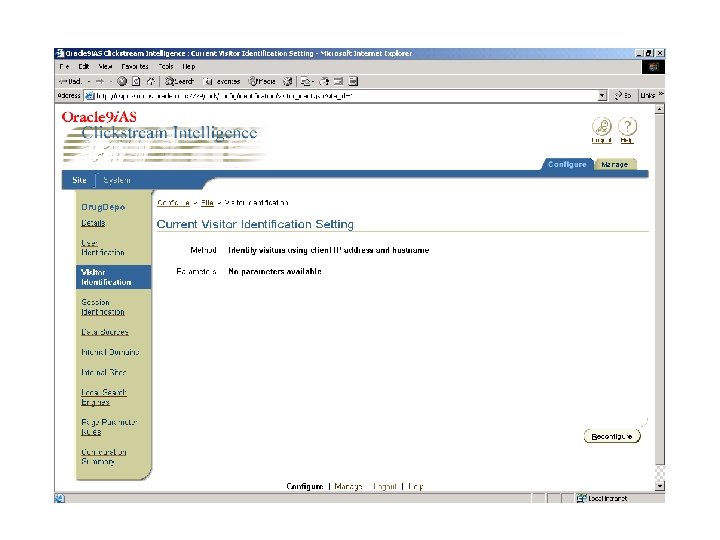Open Session Identification in the sidebar
The width and height of the screenshot is (720, 540).
pos(103,307)
